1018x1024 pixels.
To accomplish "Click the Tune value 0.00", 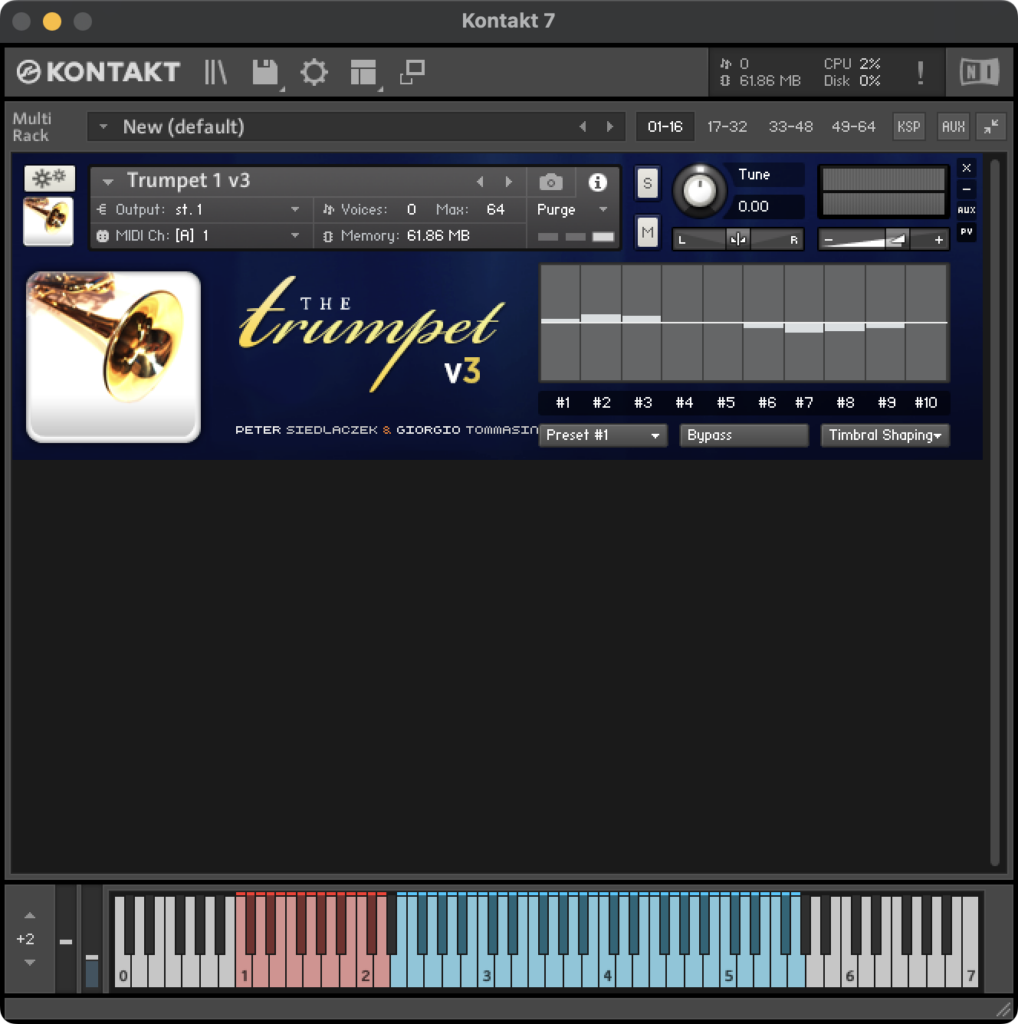I will click(x=753, y=206).
